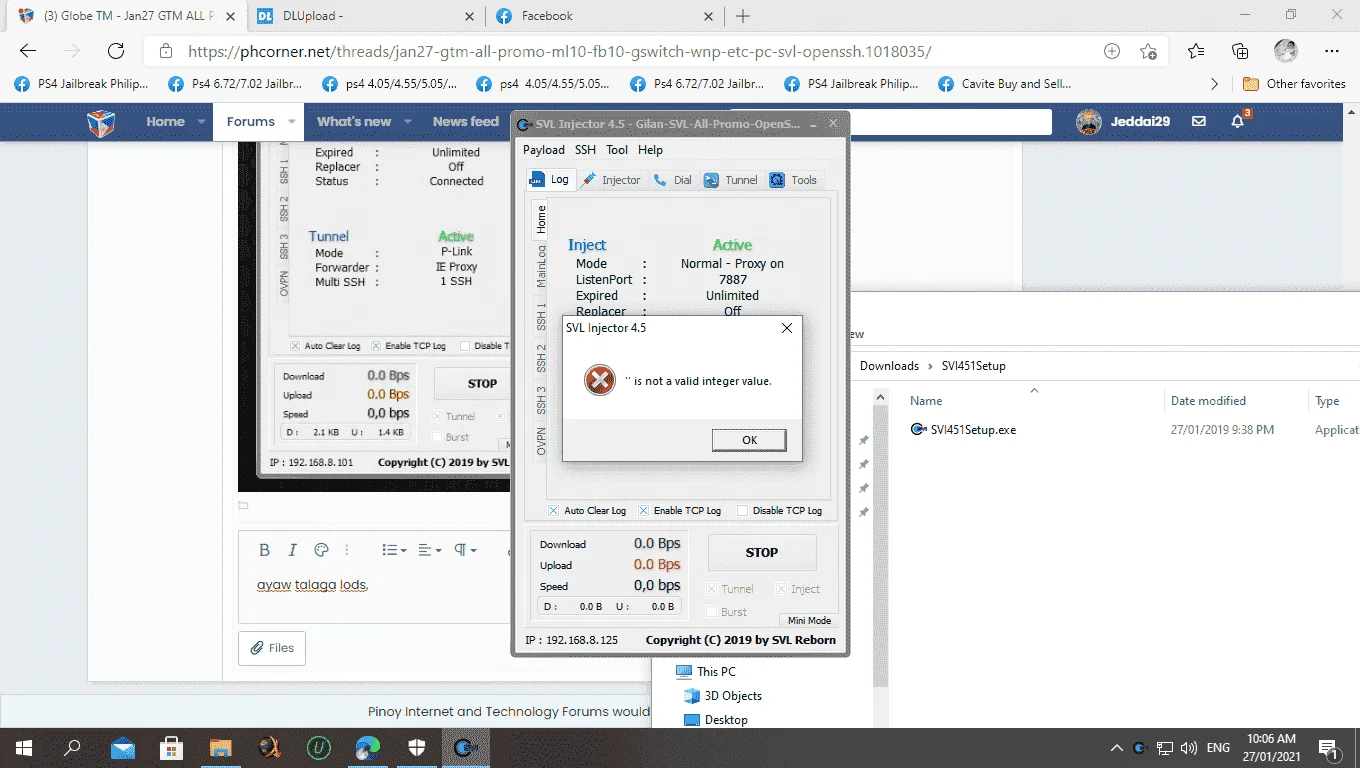Click the Mini Mode button
1360x768 pixels.
[x=809, y=620]
